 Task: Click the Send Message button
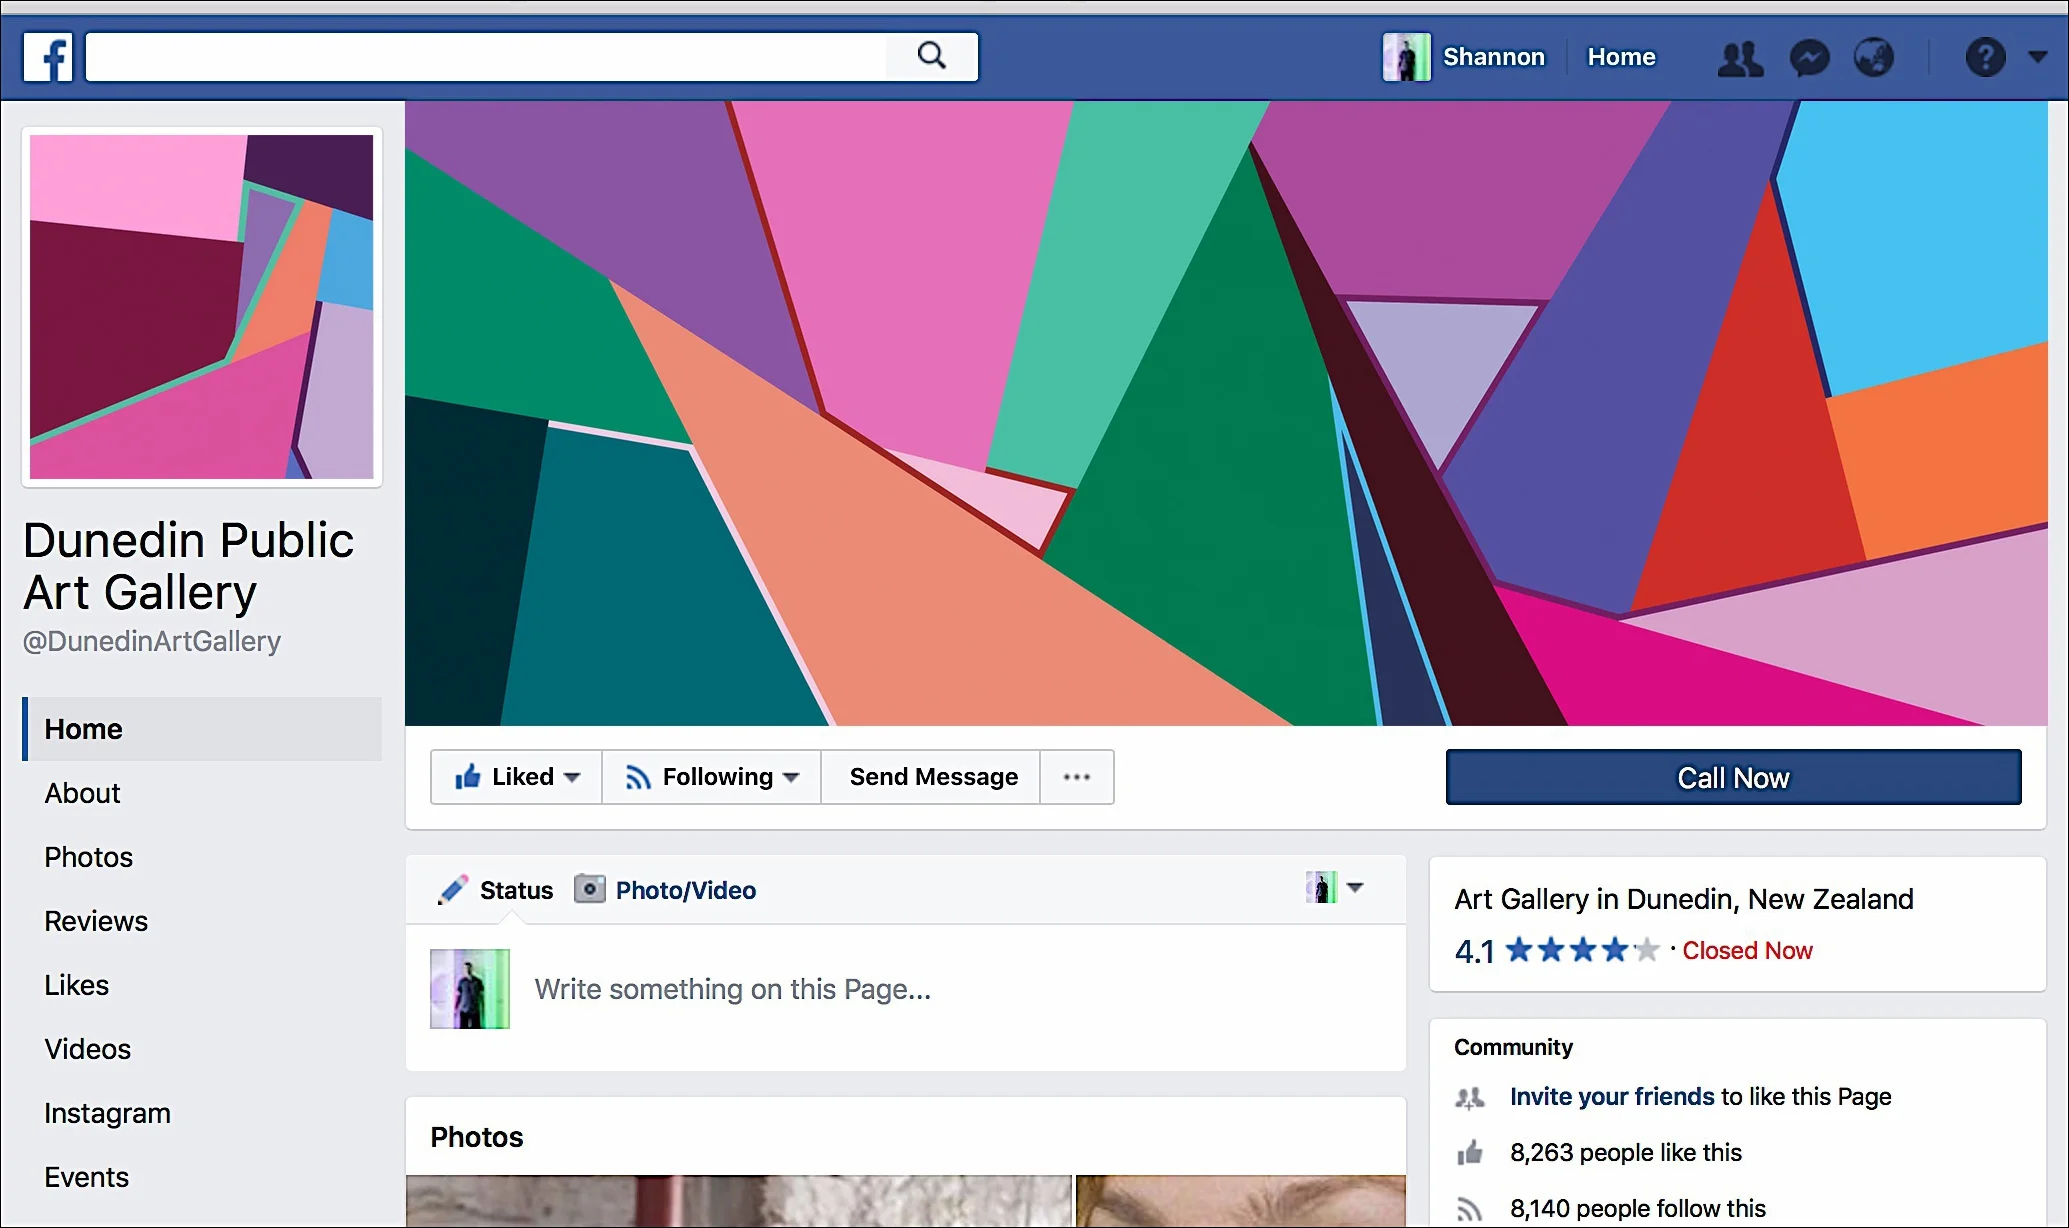[932, 777]
